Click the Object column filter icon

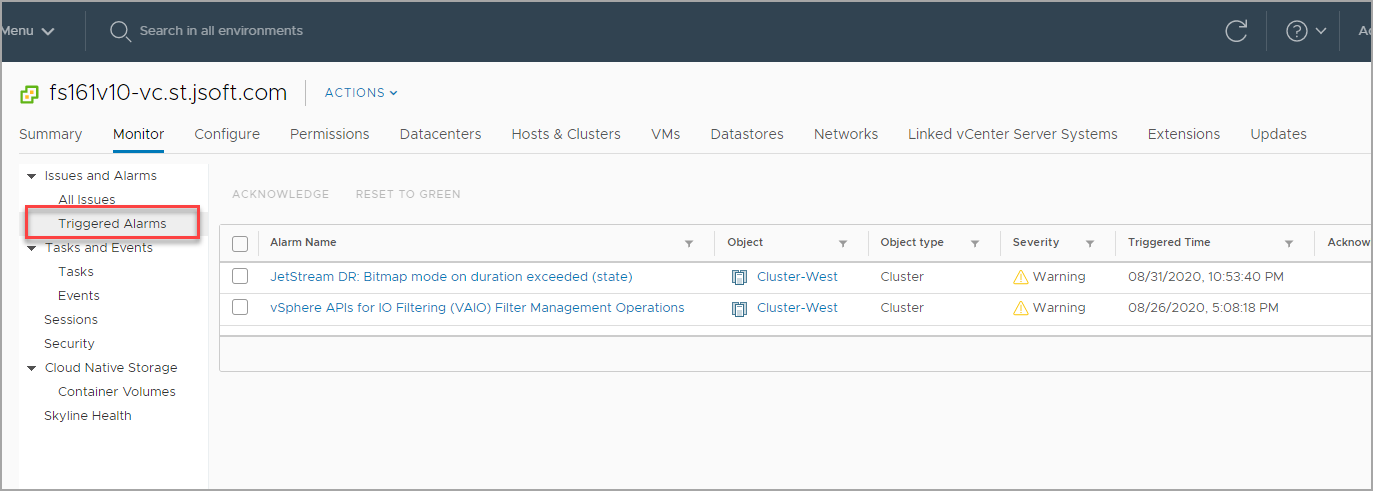(x=843, y=243)
